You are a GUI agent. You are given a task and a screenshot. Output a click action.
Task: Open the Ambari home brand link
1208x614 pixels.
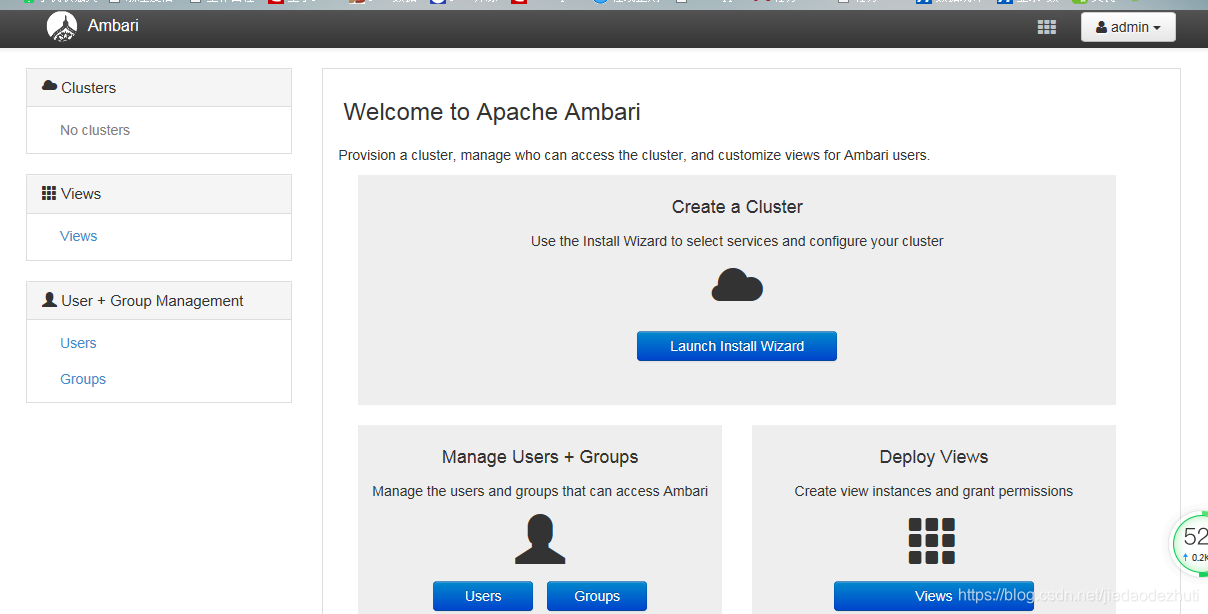click(113, 26)
